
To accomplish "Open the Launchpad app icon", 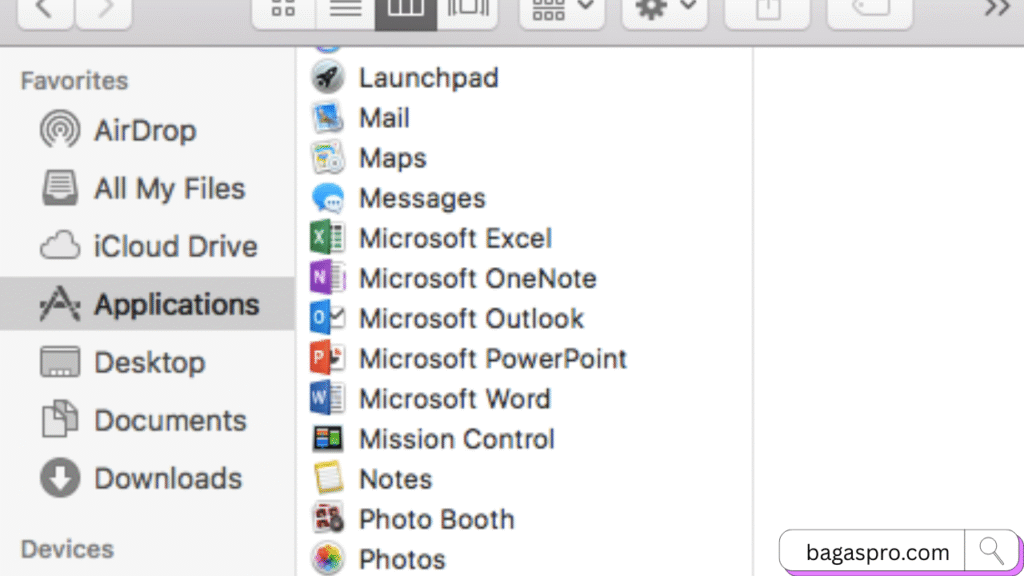I will (328, 78).
